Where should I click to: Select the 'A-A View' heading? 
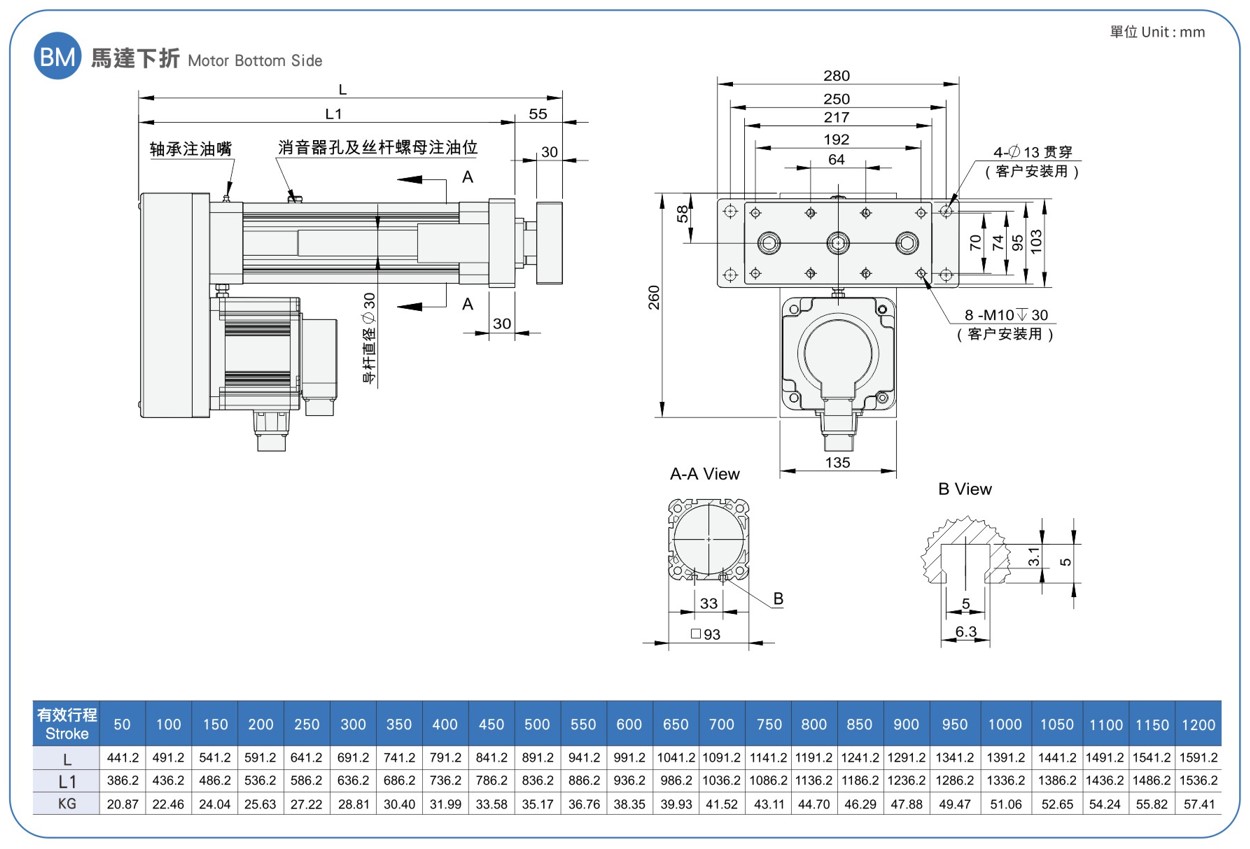pyautogui.click(x=705, y=473)
